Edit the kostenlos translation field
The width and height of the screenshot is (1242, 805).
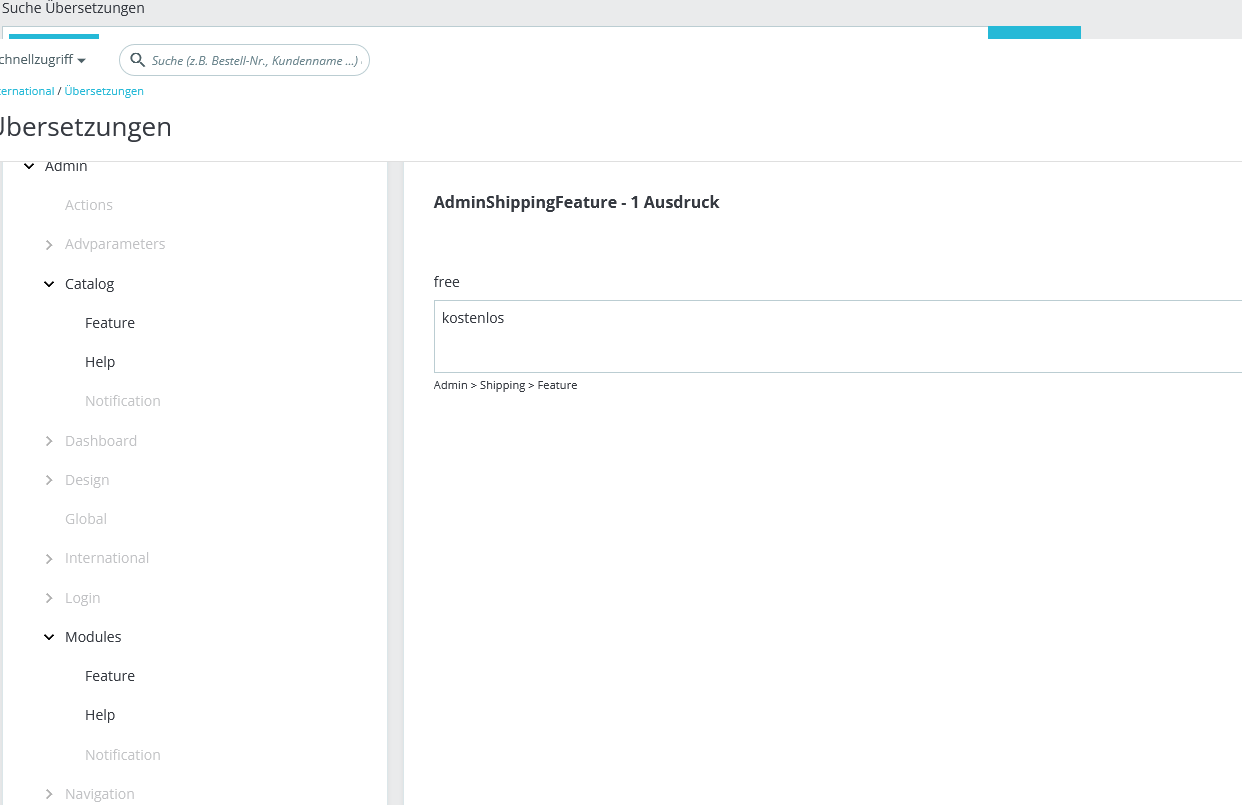(x=838, y=336)
